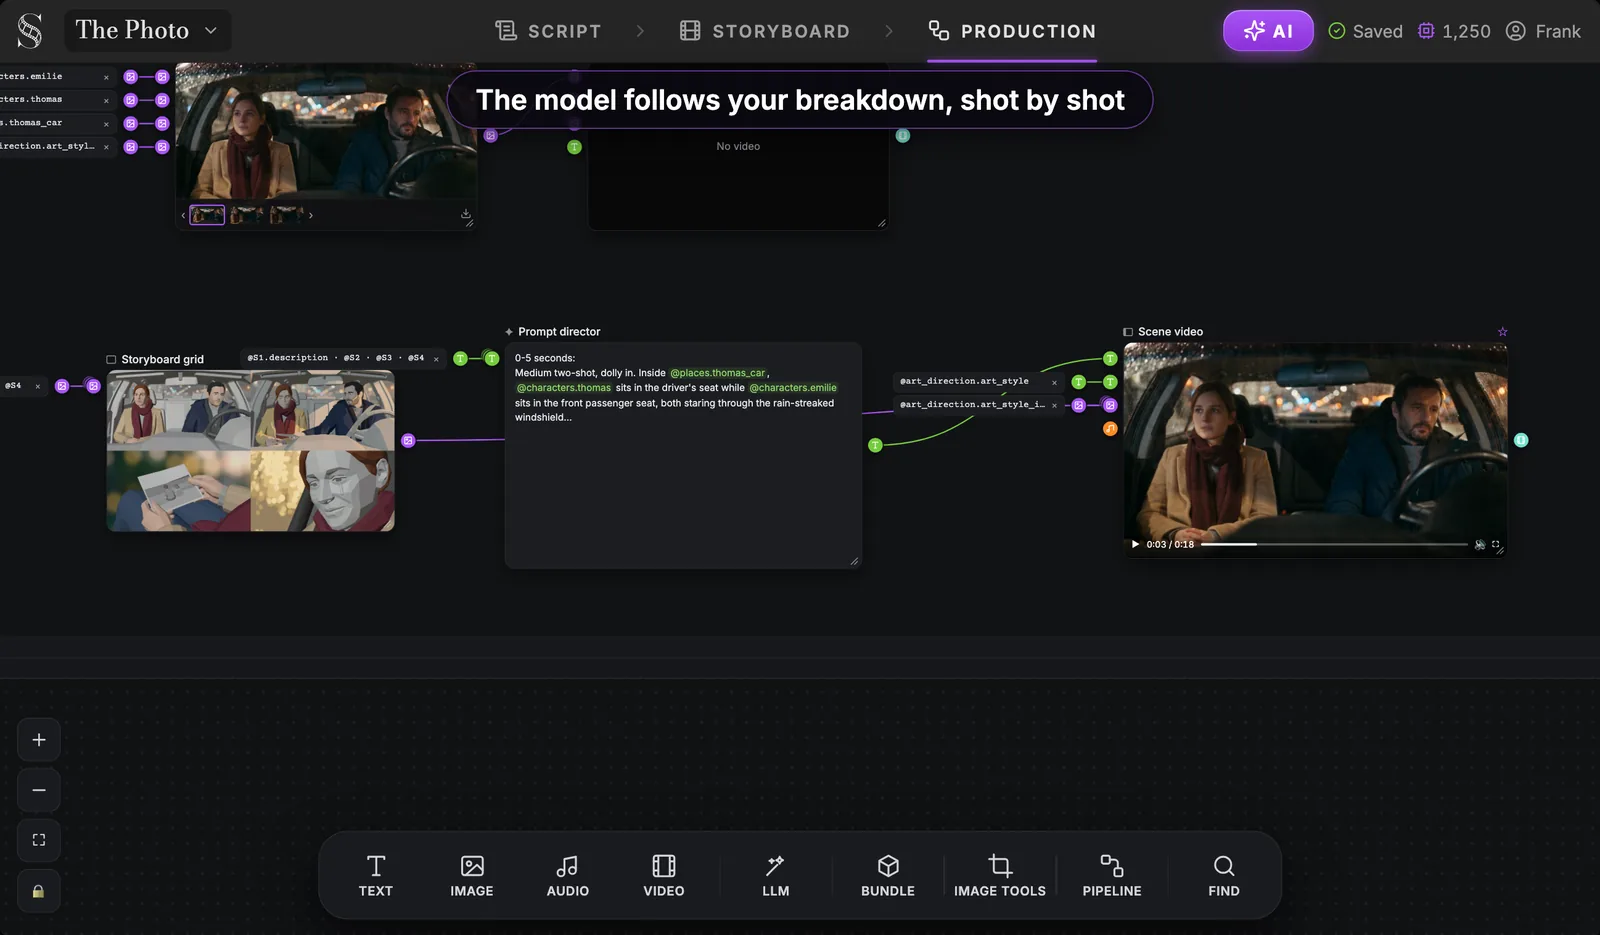The height and width of the screenshot is (935, 1600).
Task: Select the second image variant thumbnail
Action: pos(247,215)
